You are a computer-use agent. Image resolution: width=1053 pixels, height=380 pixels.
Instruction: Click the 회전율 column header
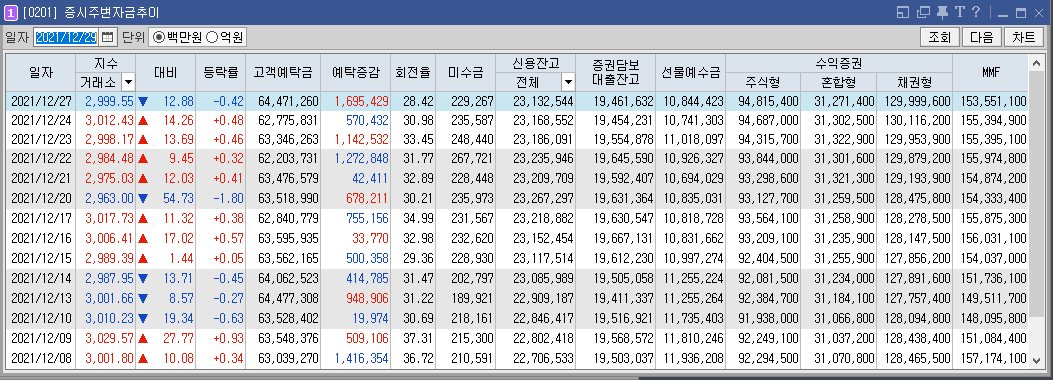coord(413,73)
